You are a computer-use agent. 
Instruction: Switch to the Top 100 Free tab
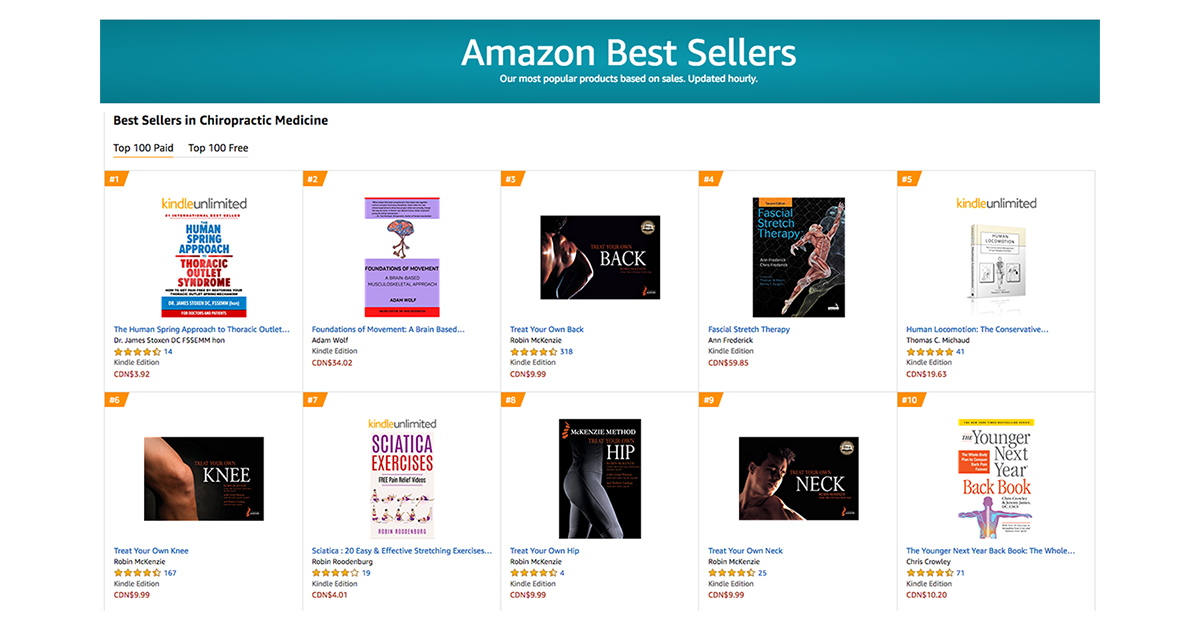pos(218,148)
